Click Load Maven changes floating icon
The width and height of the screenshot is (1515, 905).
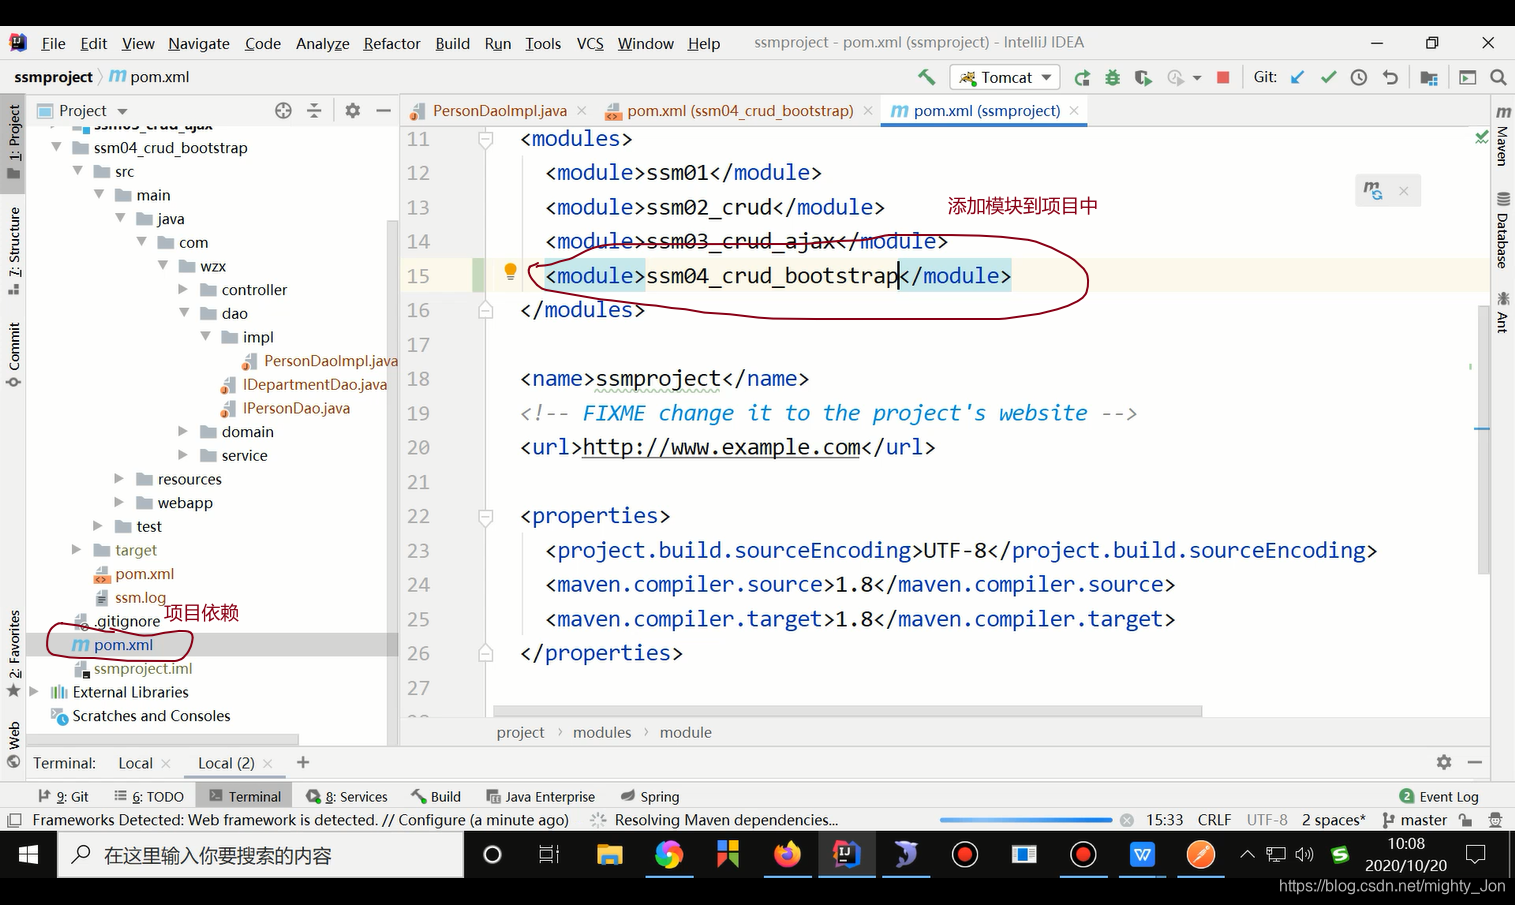pos(1374,190)
